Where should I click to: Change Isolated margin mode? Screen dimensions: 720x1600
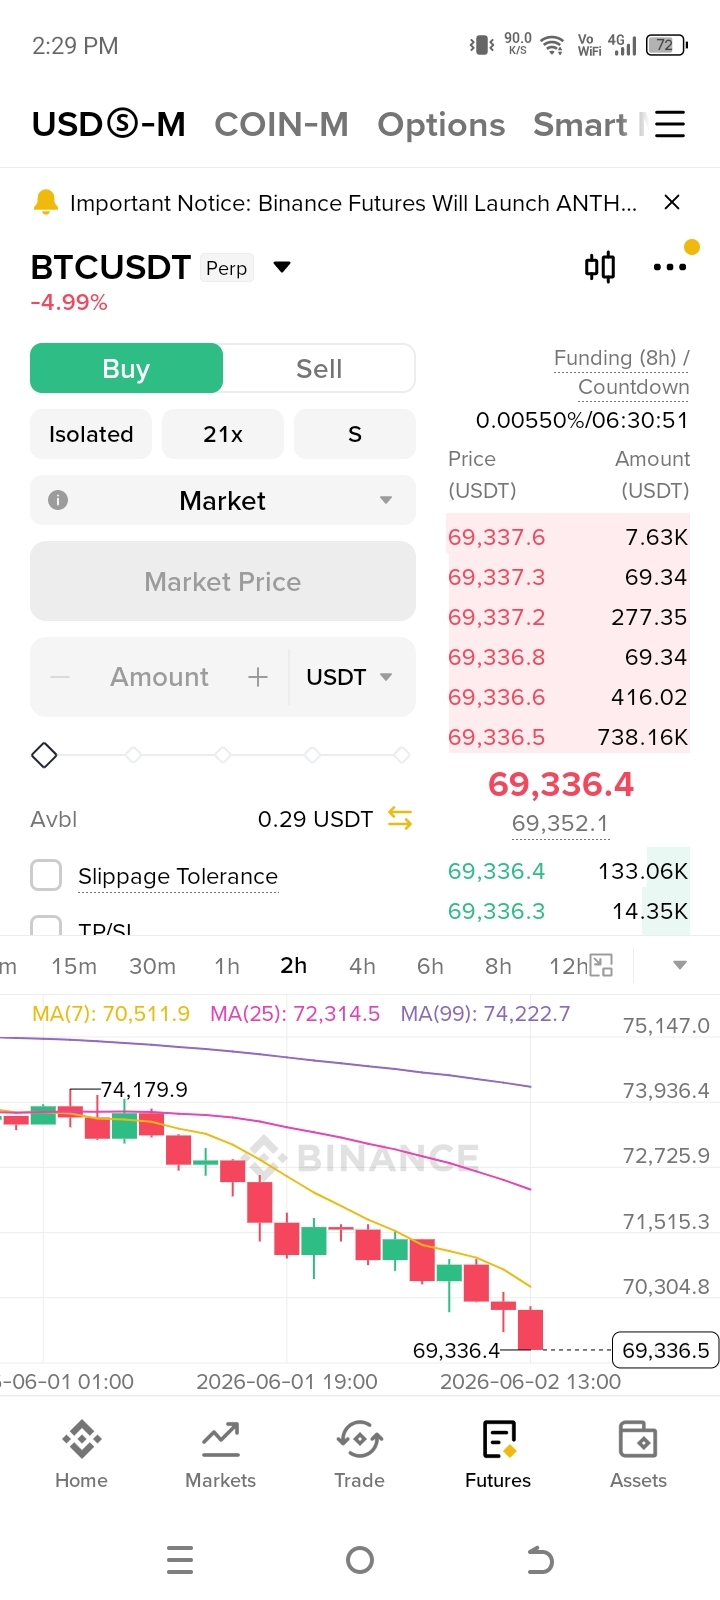[x=91, y=434]
